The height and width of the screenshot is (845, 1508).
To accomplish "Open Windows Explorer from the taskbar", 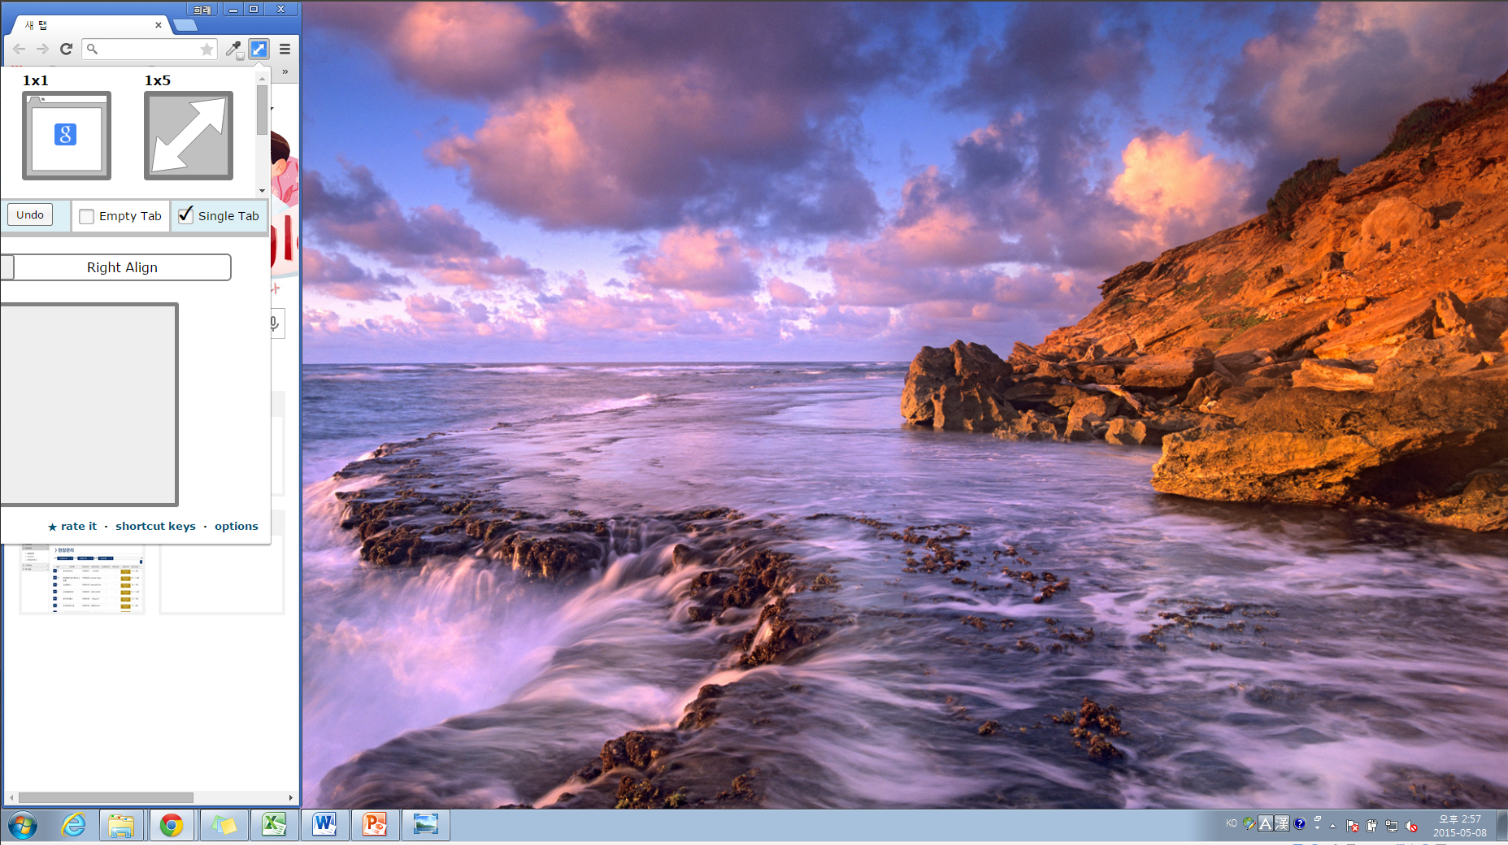I will point(121,825).
